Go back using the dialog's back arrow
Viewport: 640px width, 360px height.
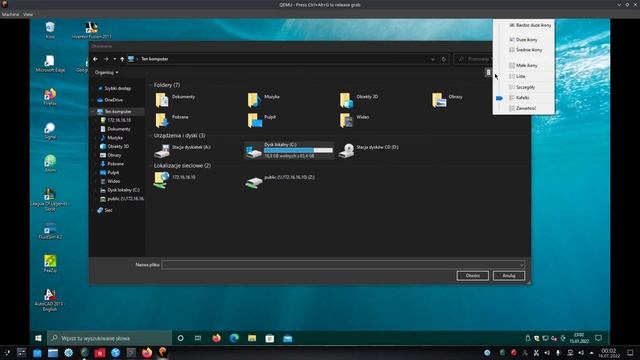[96, 59]
